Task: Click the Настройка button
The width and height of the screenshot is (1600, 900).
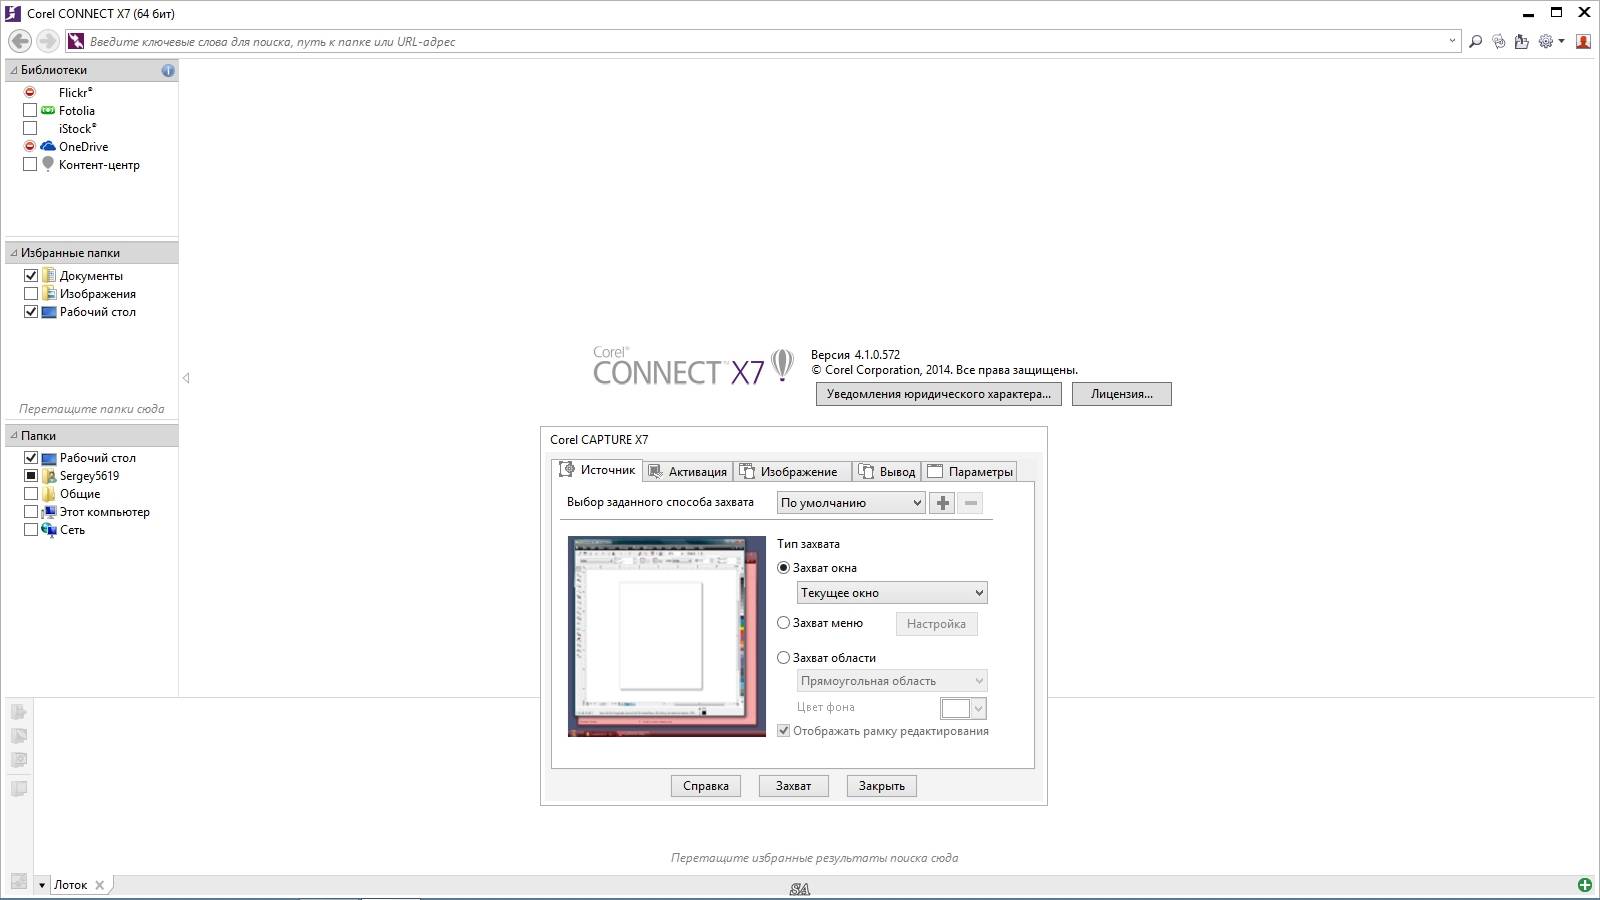Action: click(x=937, y=624)
